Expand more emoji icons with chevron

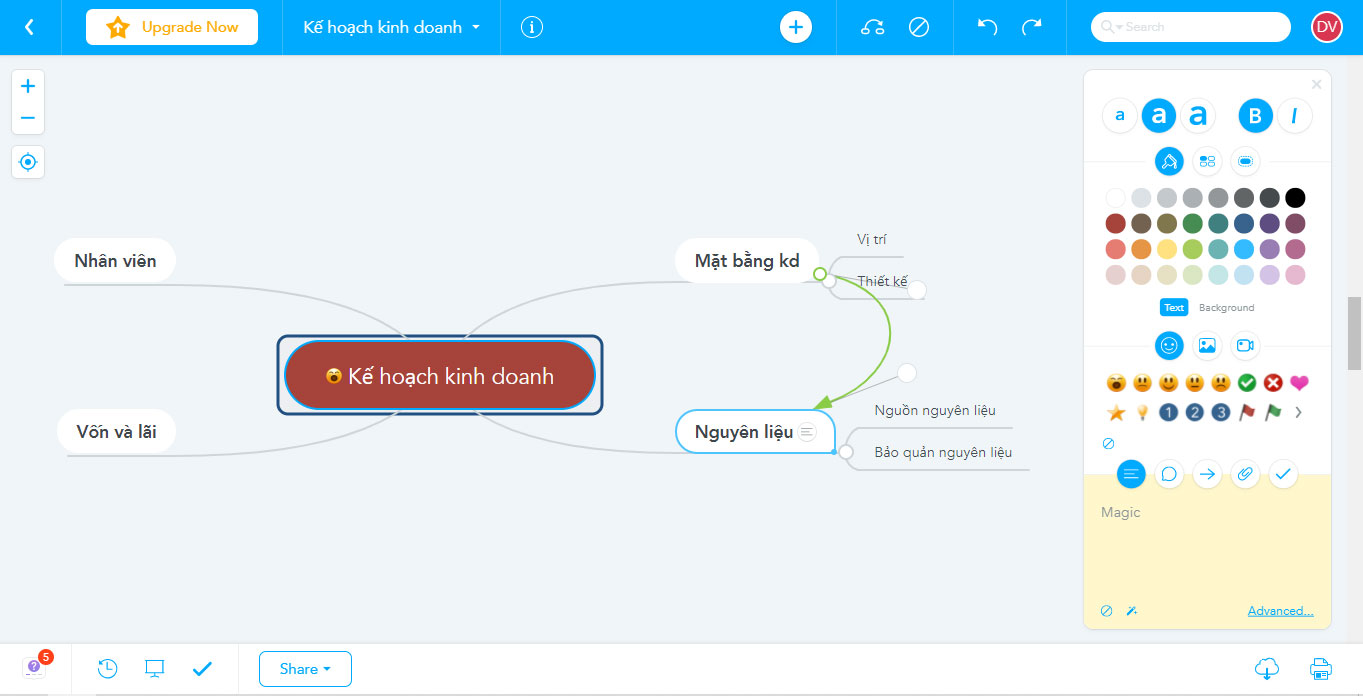point(1298,412)
